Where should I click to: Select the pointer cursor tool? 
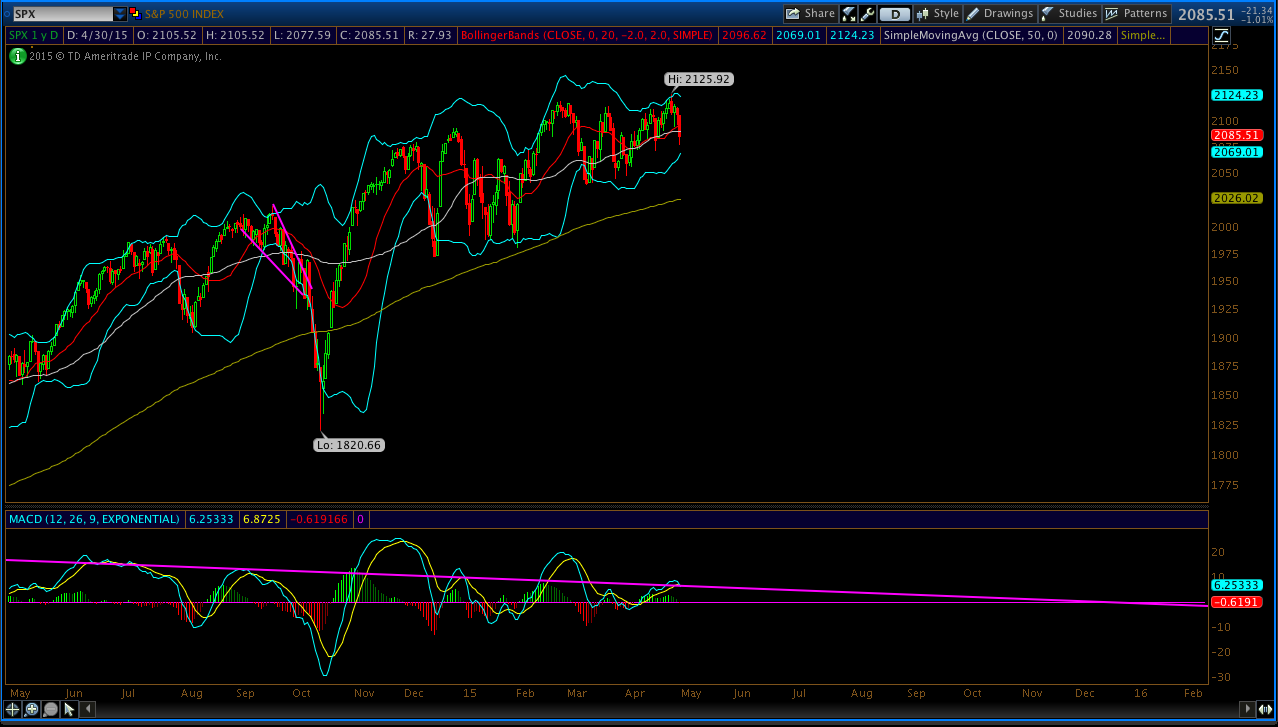[x=69, y=709]
